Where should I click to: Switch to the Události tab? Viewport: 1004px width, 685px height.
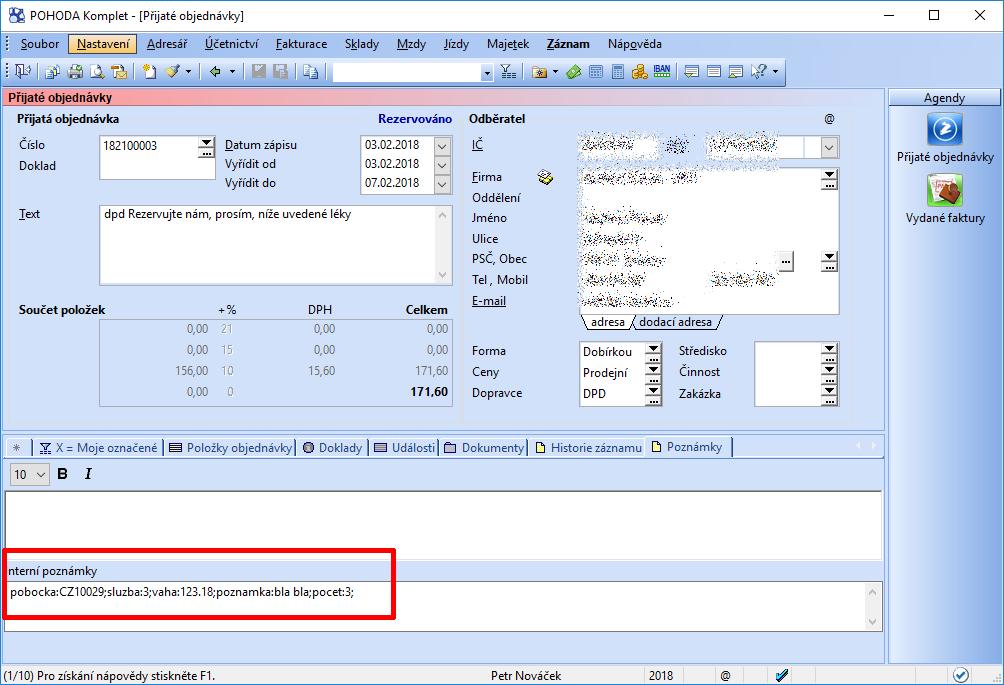405,447
